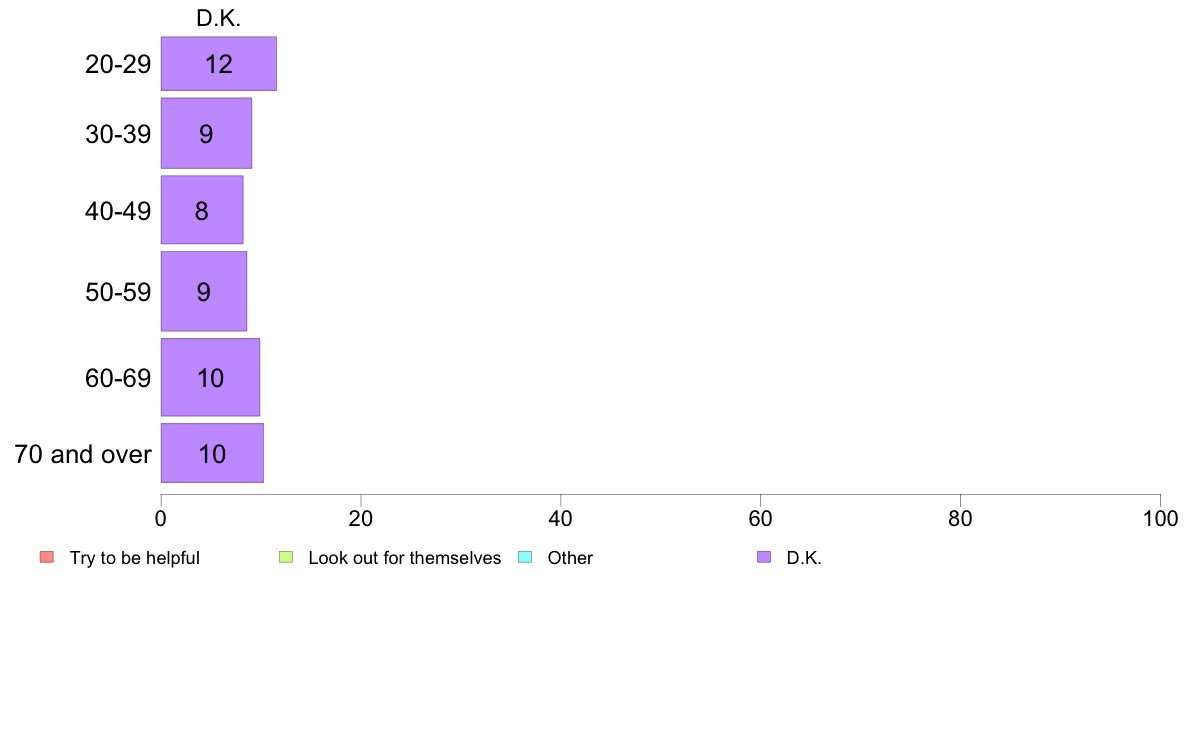Click the purple D.K. legend swatch

764,557
